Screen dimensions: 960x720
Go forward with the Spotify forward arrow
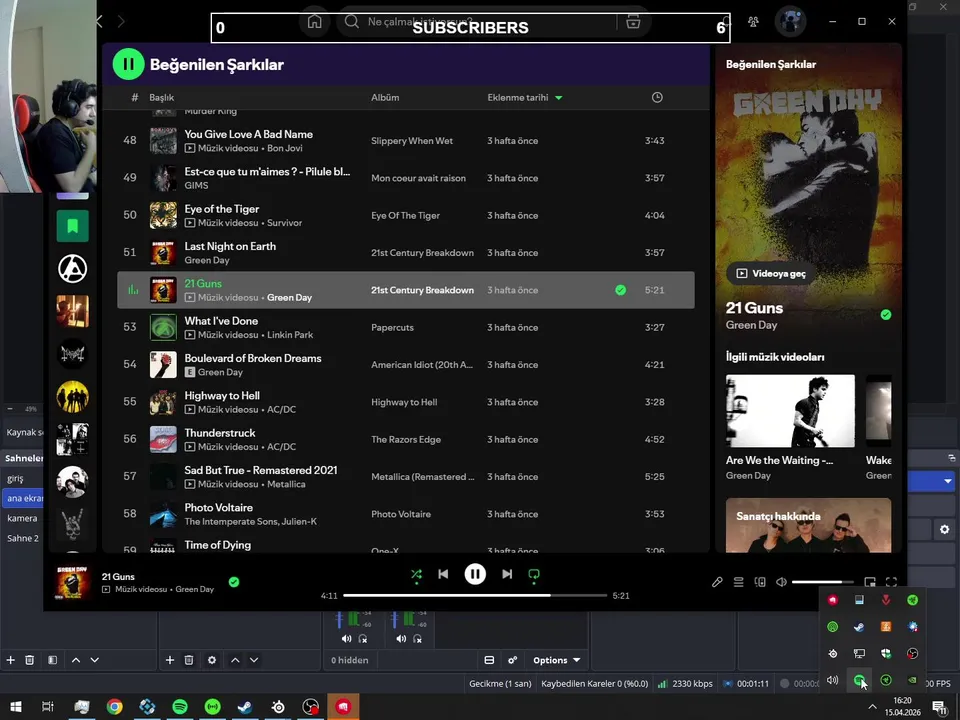click(x=121, y=22)
